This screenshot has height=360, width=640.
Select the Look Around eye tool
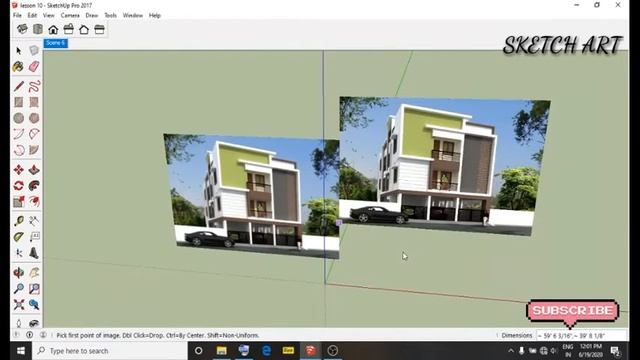[x=34, y=323]
